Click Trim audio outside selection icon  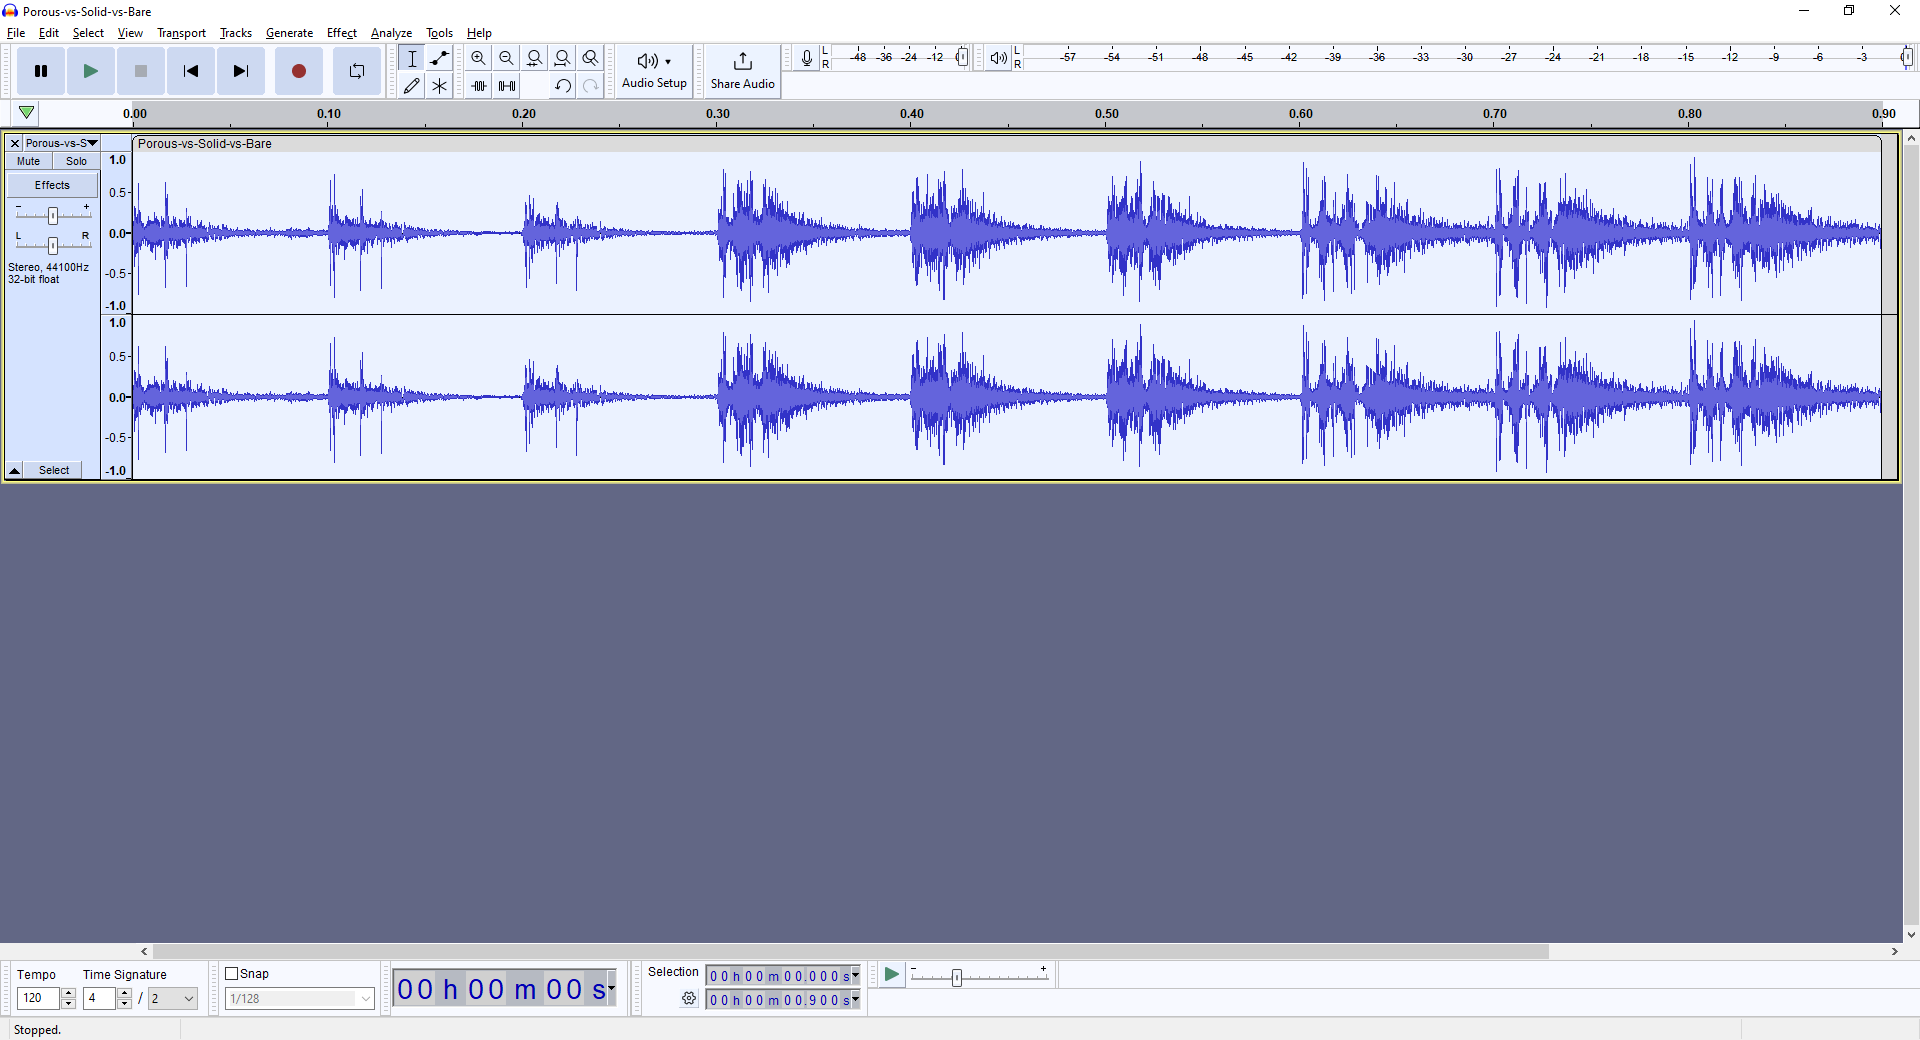click(479, 86)
